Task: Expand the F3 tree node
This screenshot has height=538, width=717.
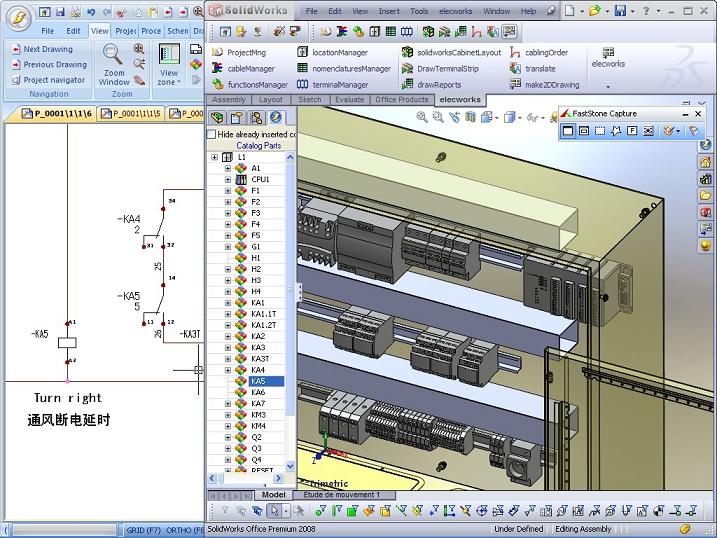Action: [228, 213]
